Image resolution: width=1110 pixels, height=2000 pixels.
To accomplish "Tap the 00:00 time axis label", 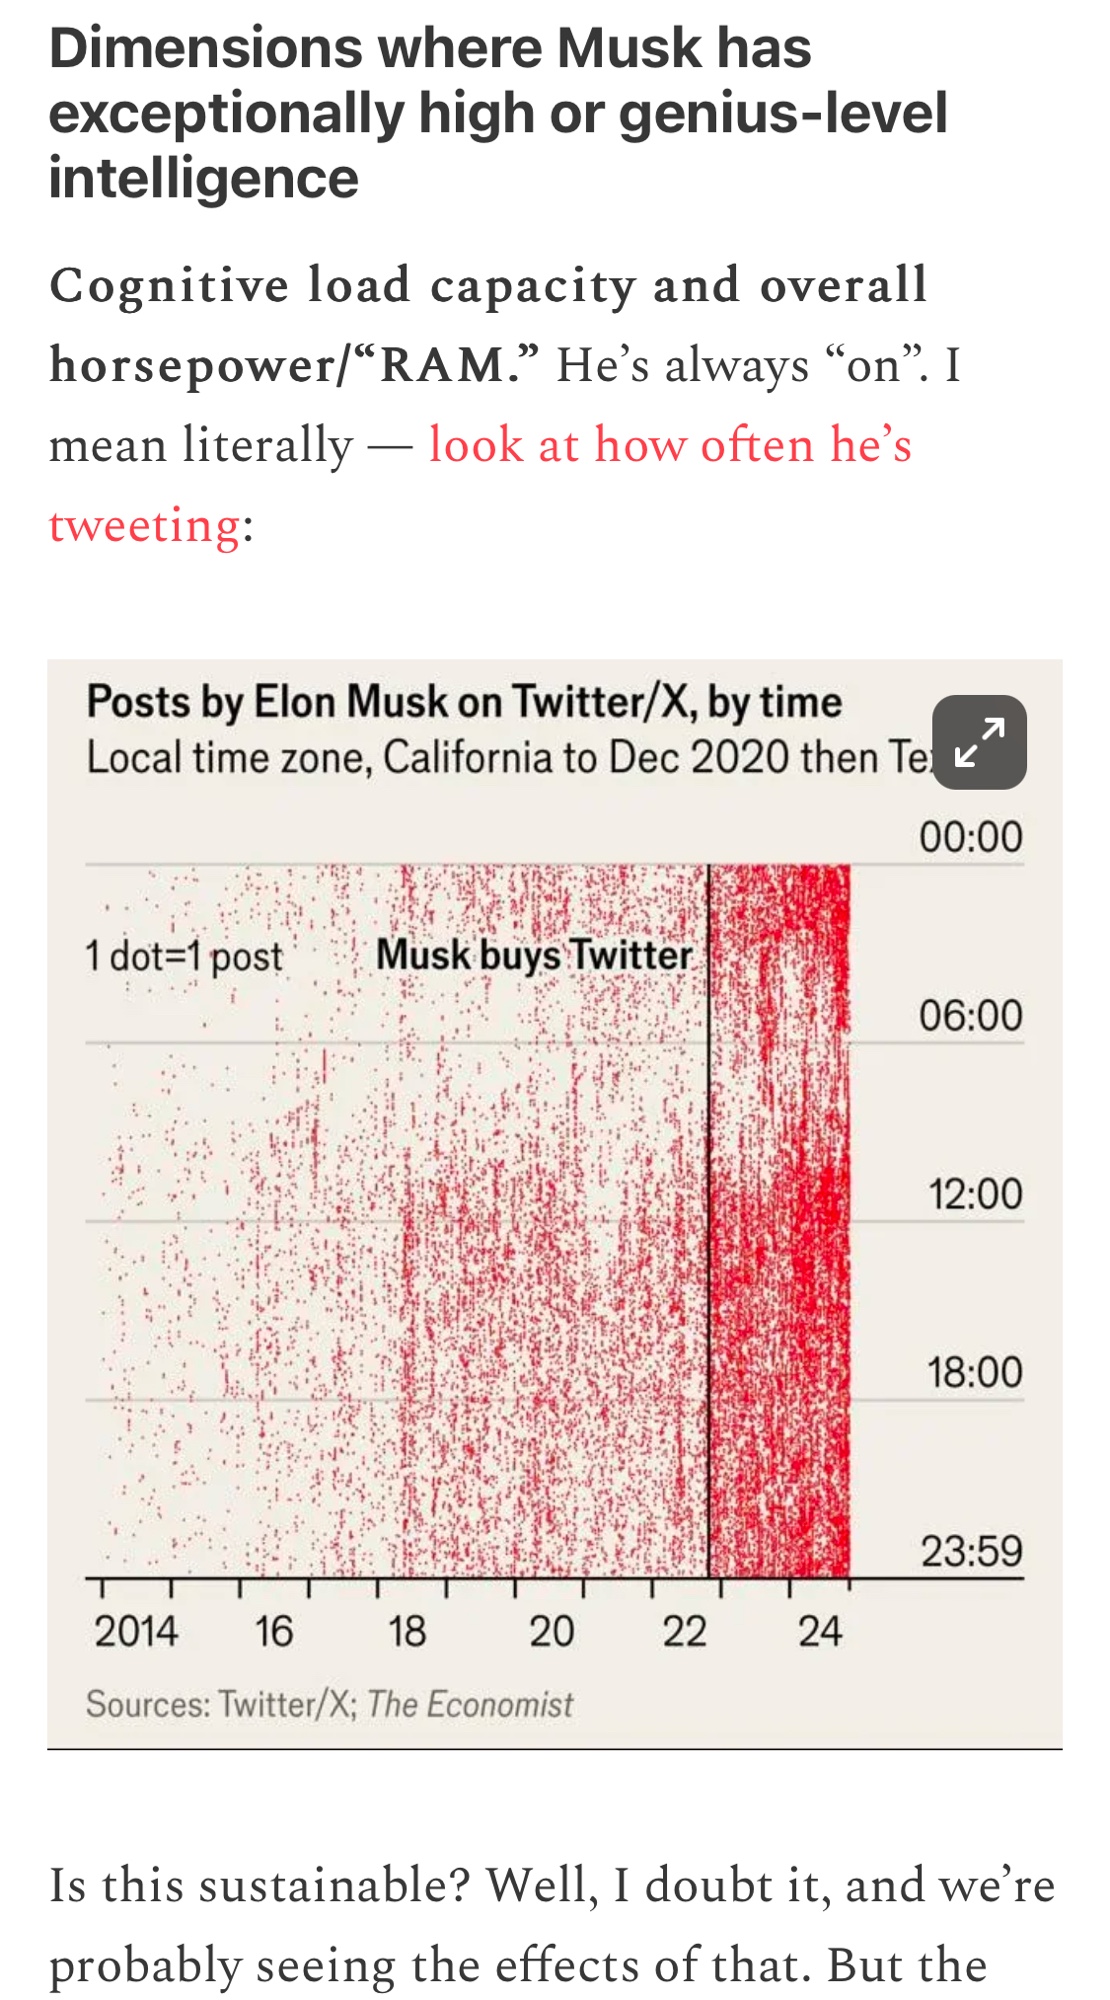I will (970, 837).
